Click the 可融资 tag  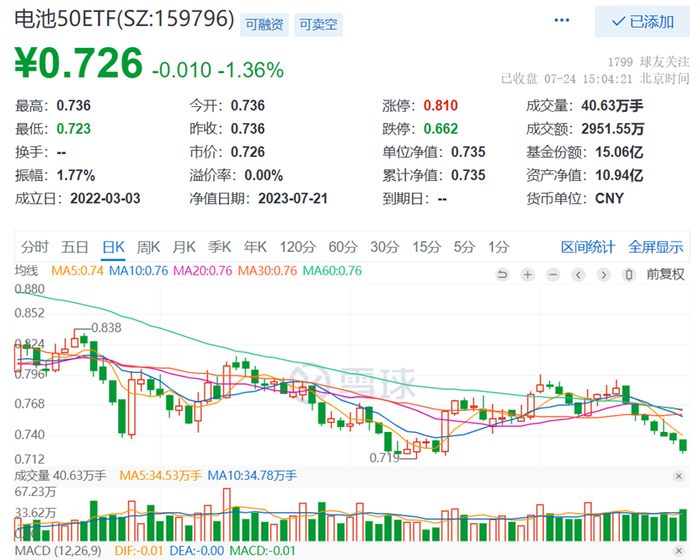point(264,25)
